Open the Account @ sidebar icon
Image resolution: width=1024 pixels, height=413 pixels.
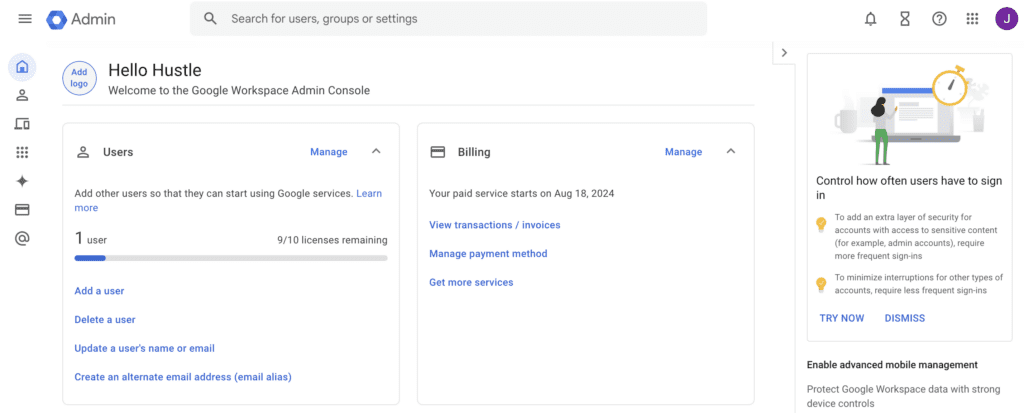22,239
